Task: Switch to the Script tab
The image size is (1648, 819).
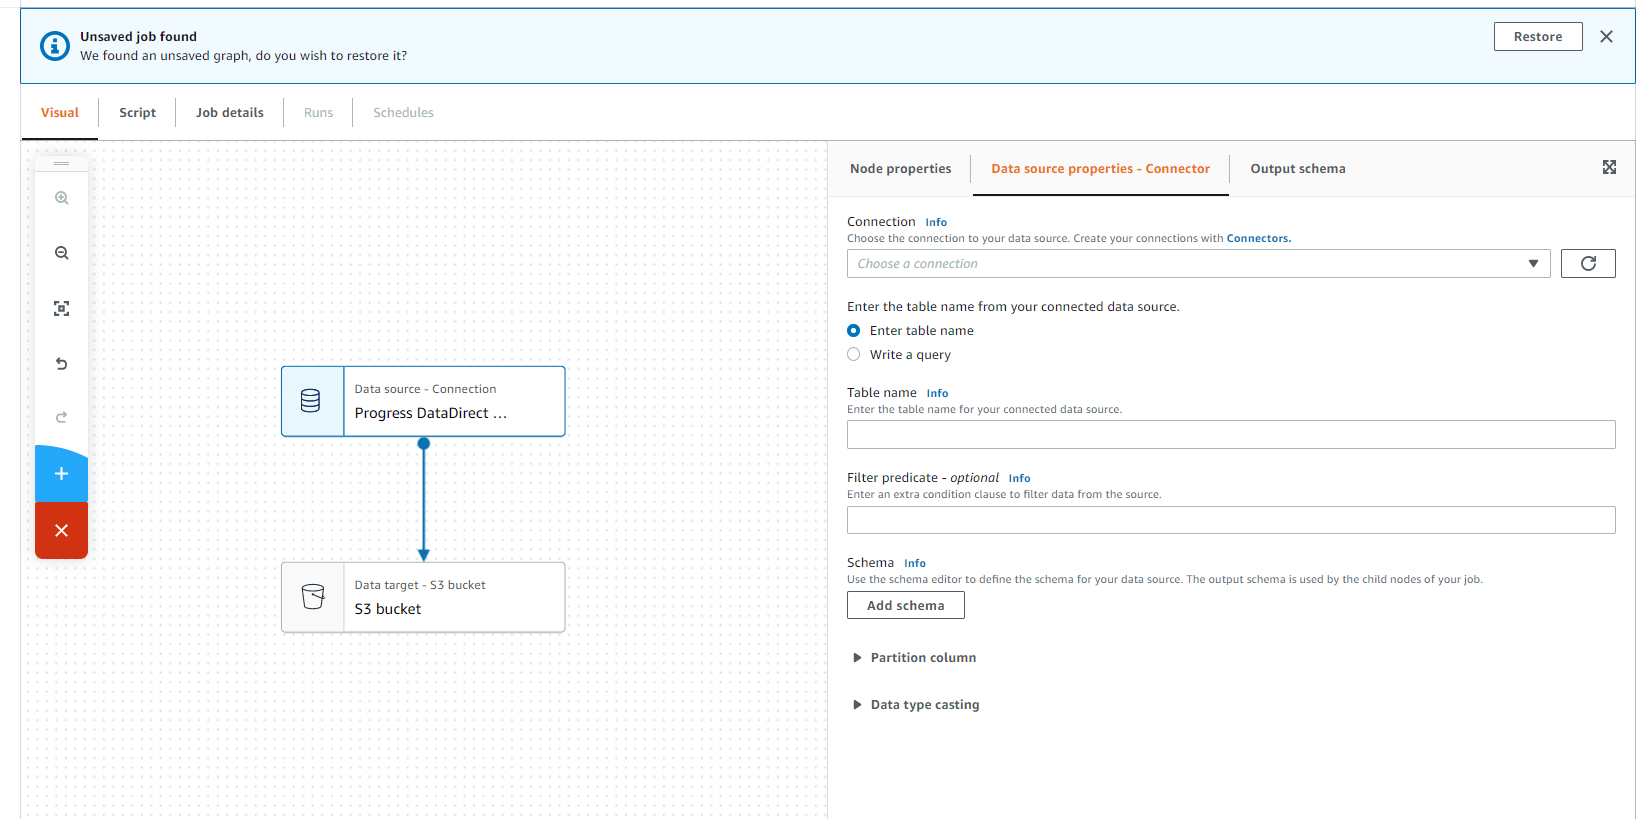Action: [137, 113]
